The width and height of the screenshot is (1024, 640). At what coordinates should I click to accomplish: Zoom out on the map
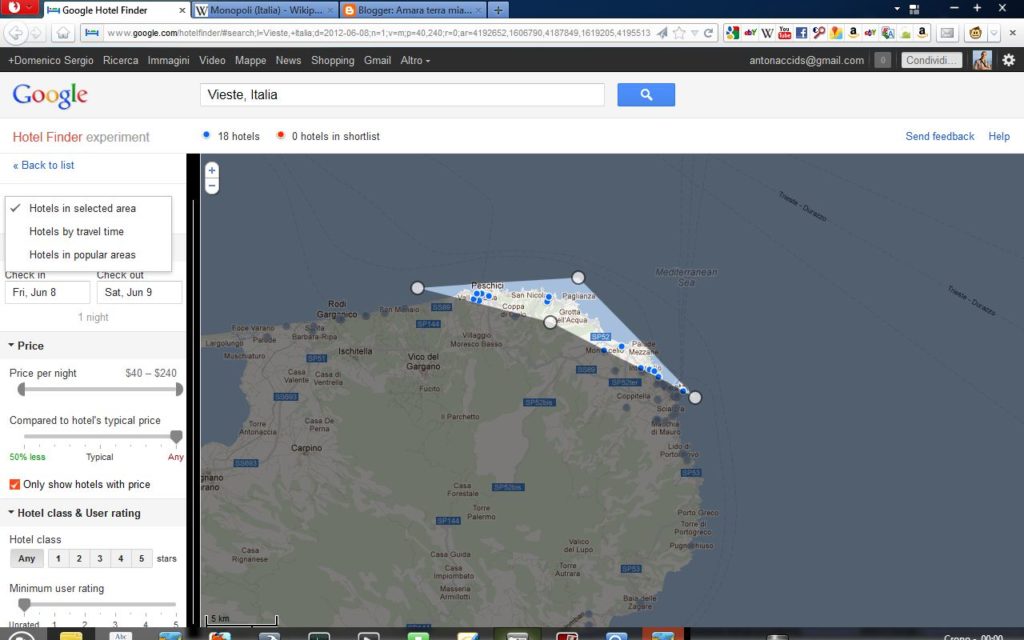[212, 186]
